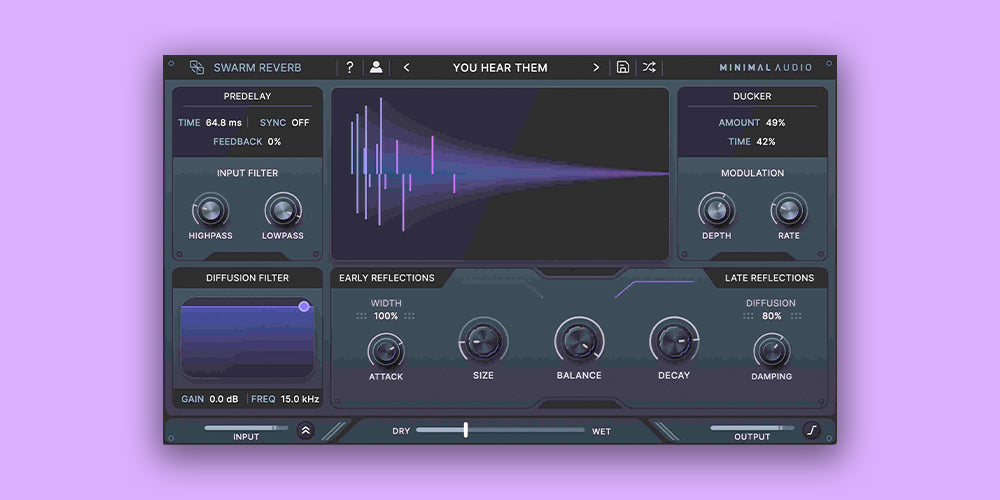Click the Minimal Audio brand logo
Image resolution: width=1000 pixels, height=500 pixels.
click(765, 68)
